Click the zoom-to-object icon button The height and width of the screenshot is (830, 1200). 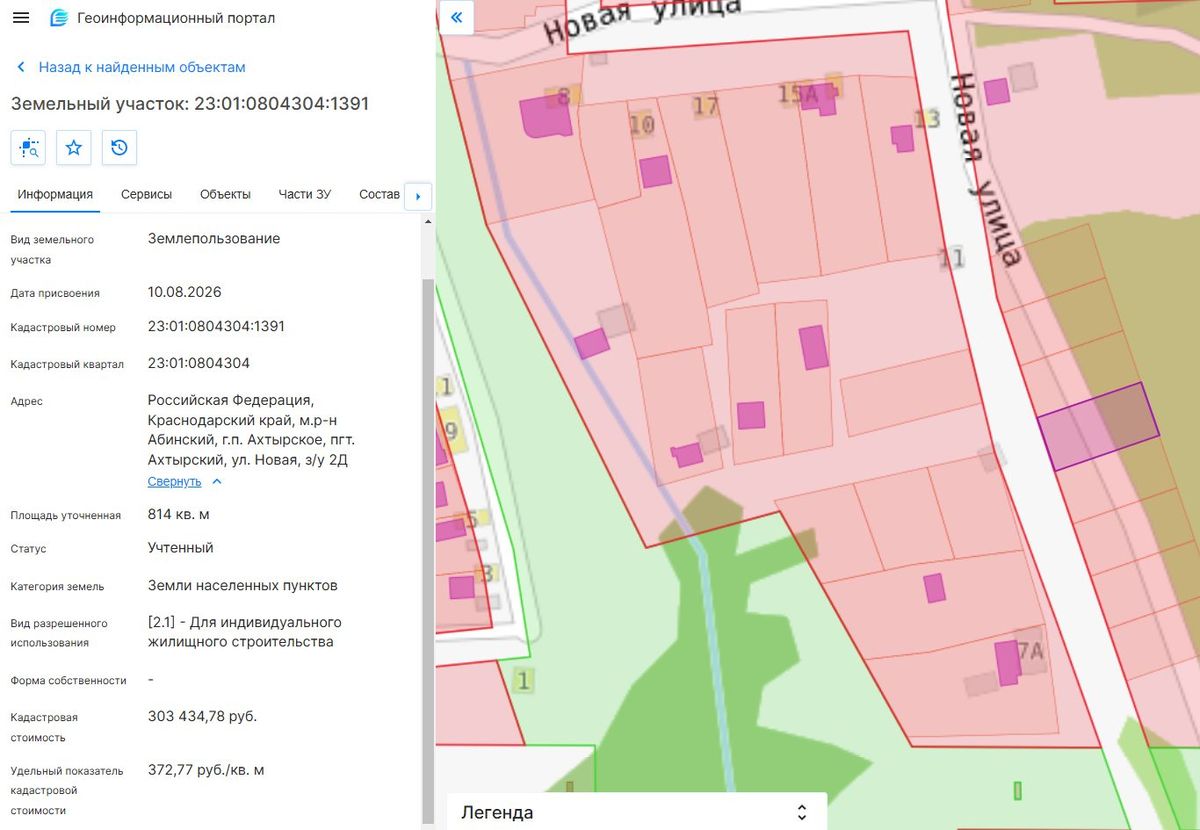pos(28,148)
